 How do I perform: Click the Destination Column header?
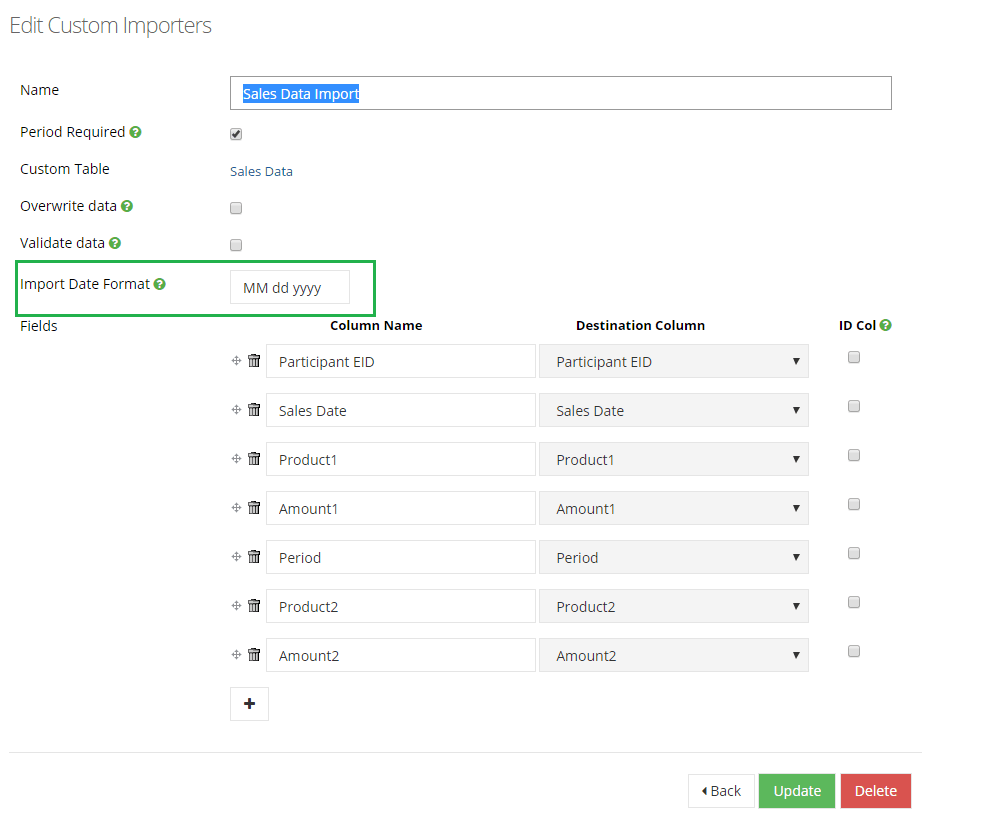pyautogui.click(x=640, y=326)
